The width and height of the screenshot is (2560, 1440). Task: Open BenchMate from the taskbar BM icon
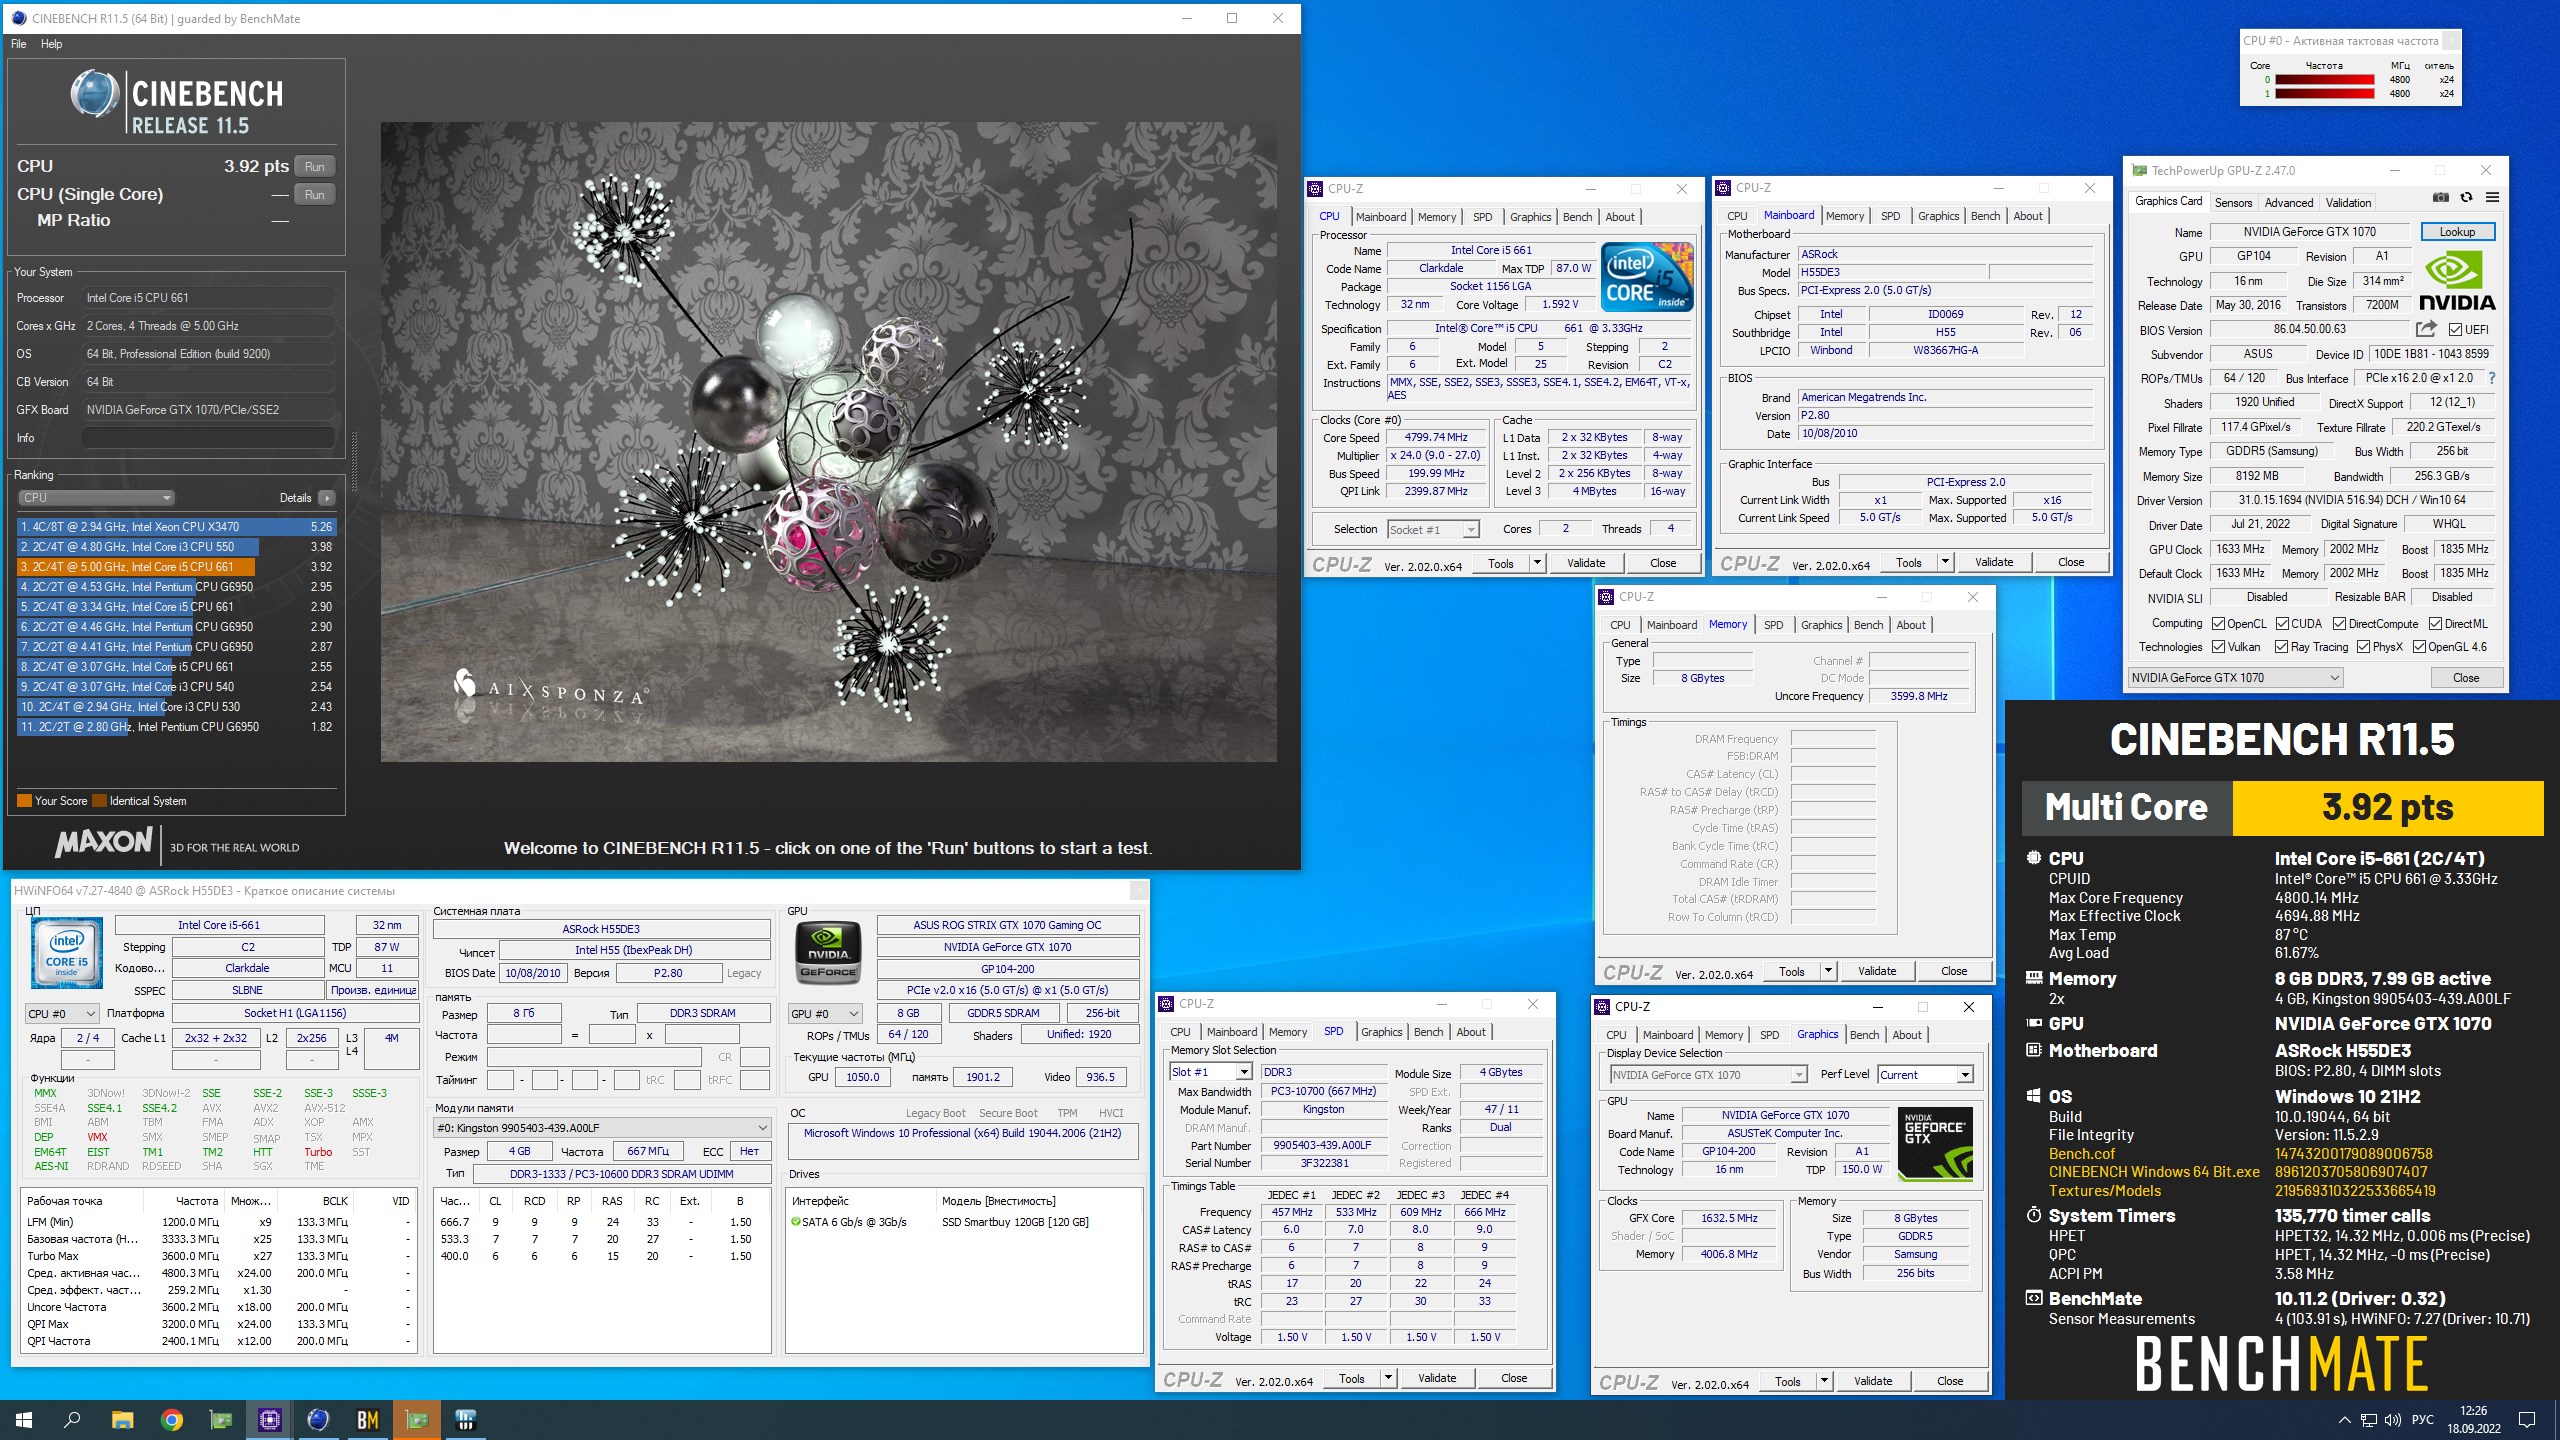click(x=367, y=1420)
